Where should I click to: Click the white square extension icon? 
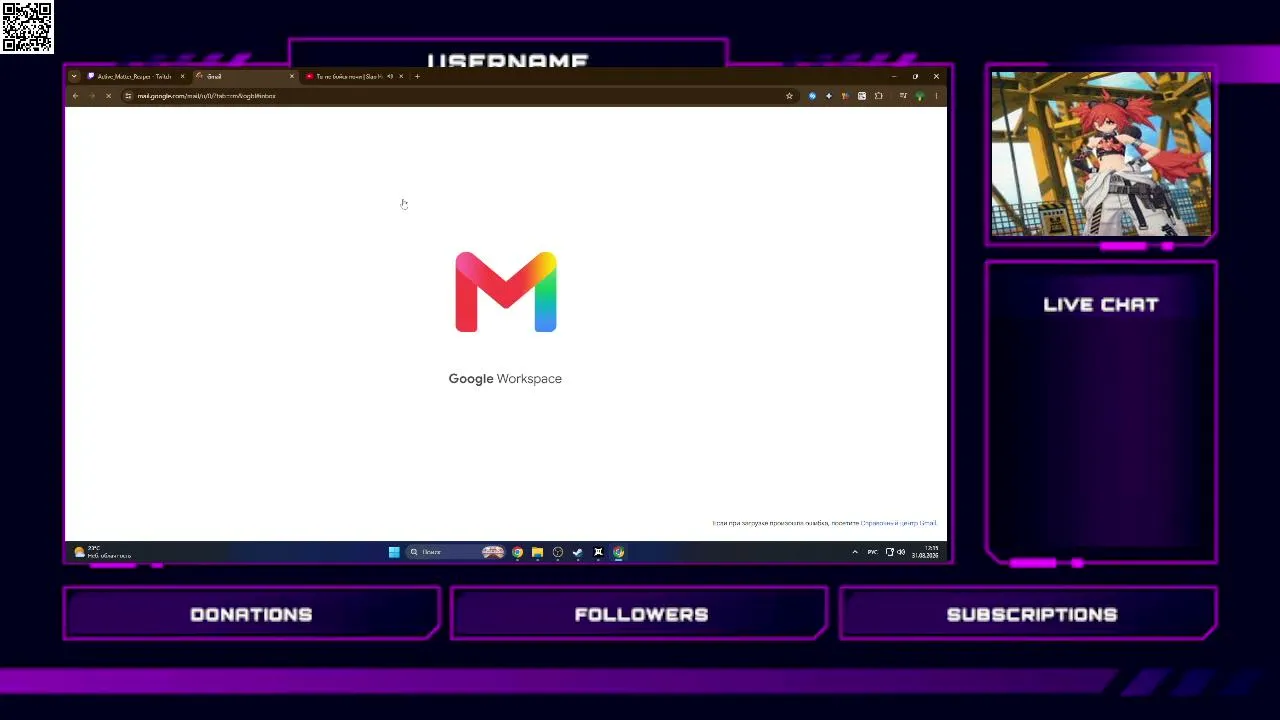[x=862, y=96]
